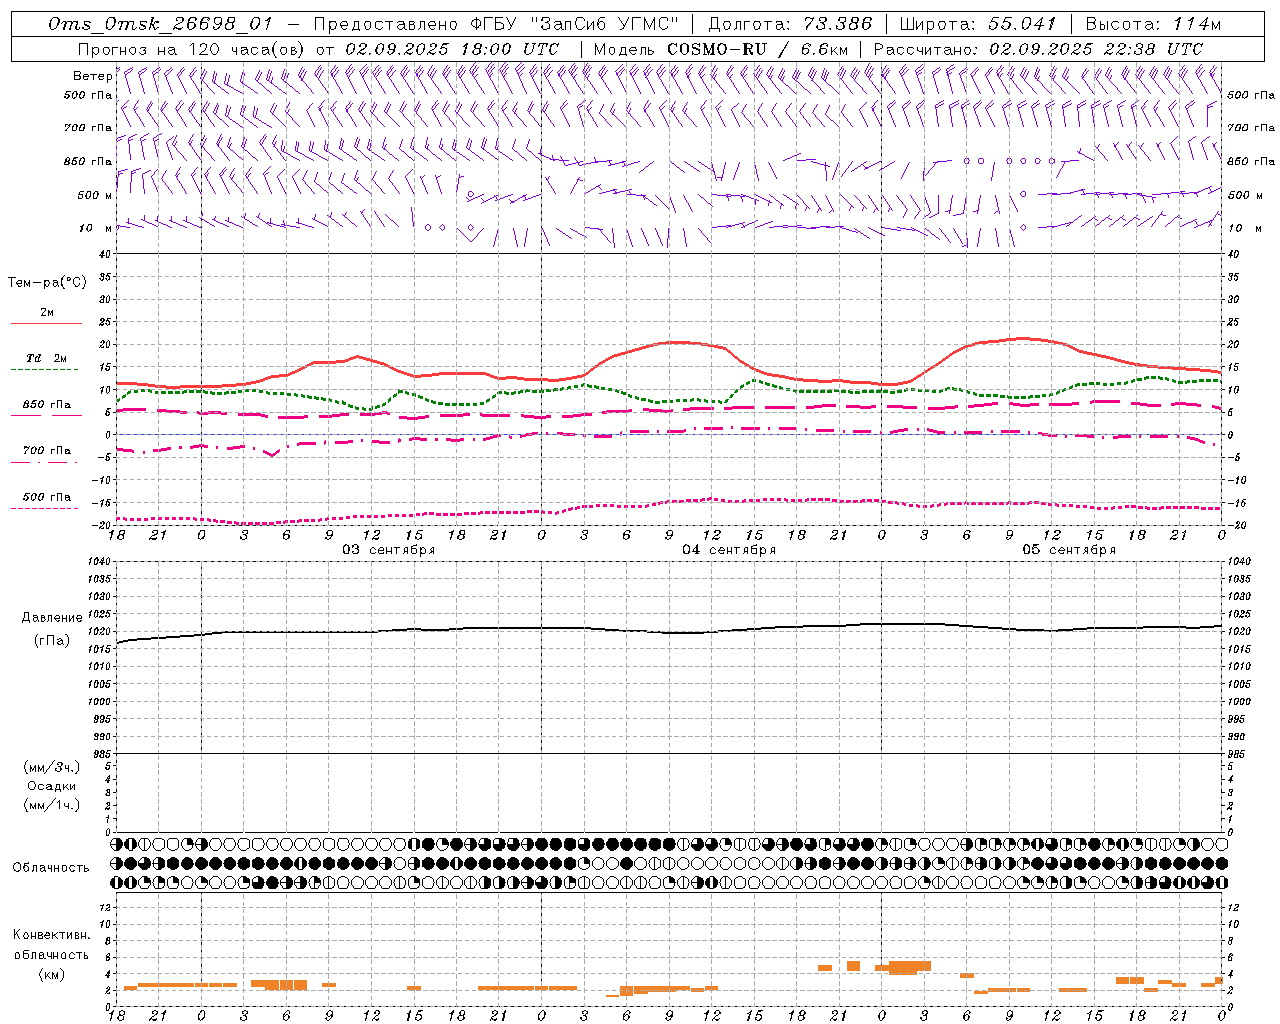This screenshot has width=1280, height=1024.
Task: Click the Широта: 55.041 header field
Action: [x=978, y=24]
